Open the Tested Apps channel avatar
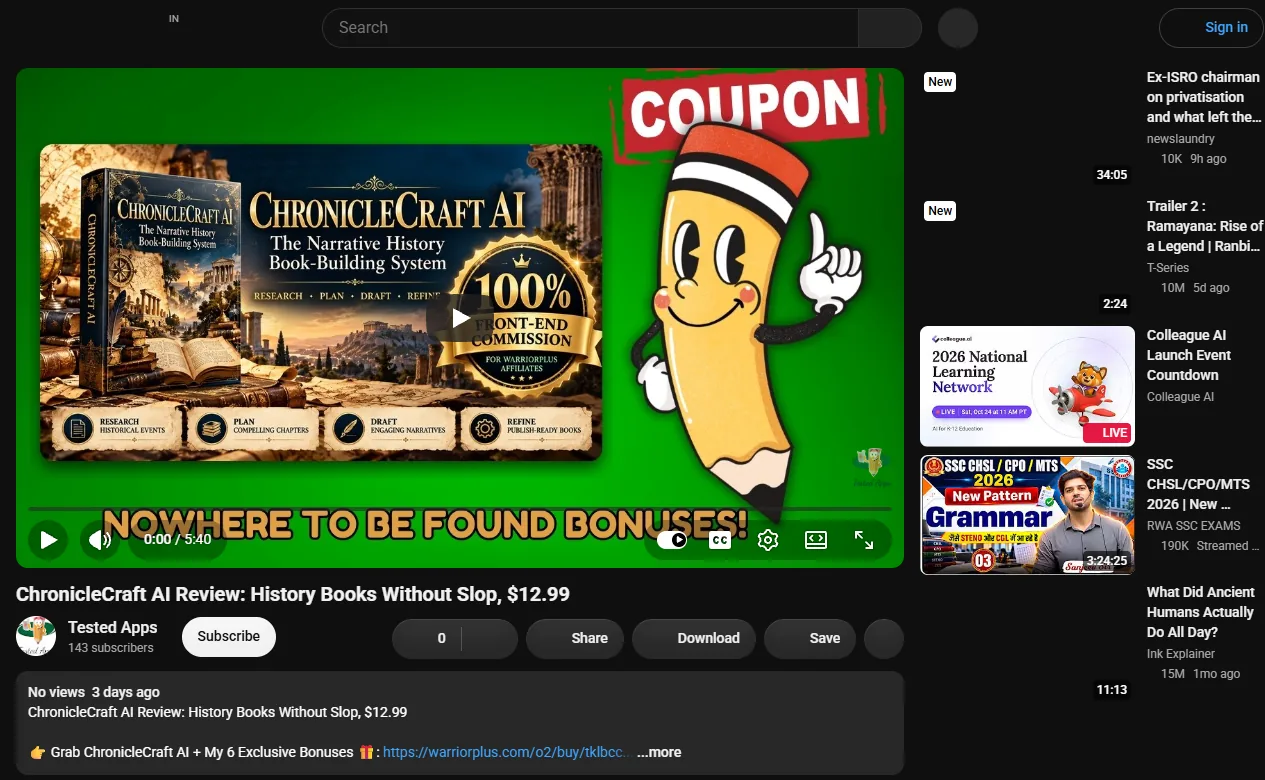Image resolution: width=1265 pixels, height=780 pixels. (x=36, y=636)
